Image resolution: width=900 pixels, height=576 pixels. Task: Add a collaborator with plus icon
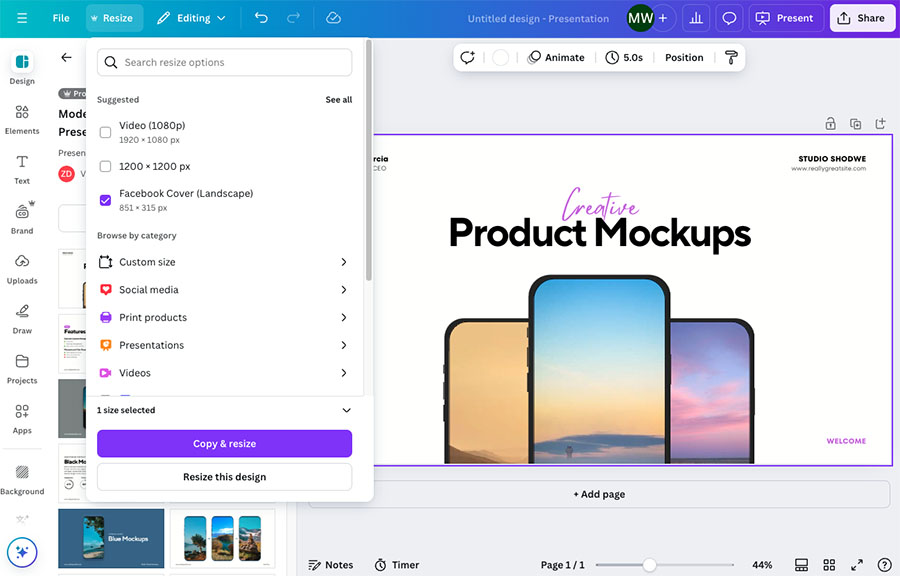coord(663,18)
